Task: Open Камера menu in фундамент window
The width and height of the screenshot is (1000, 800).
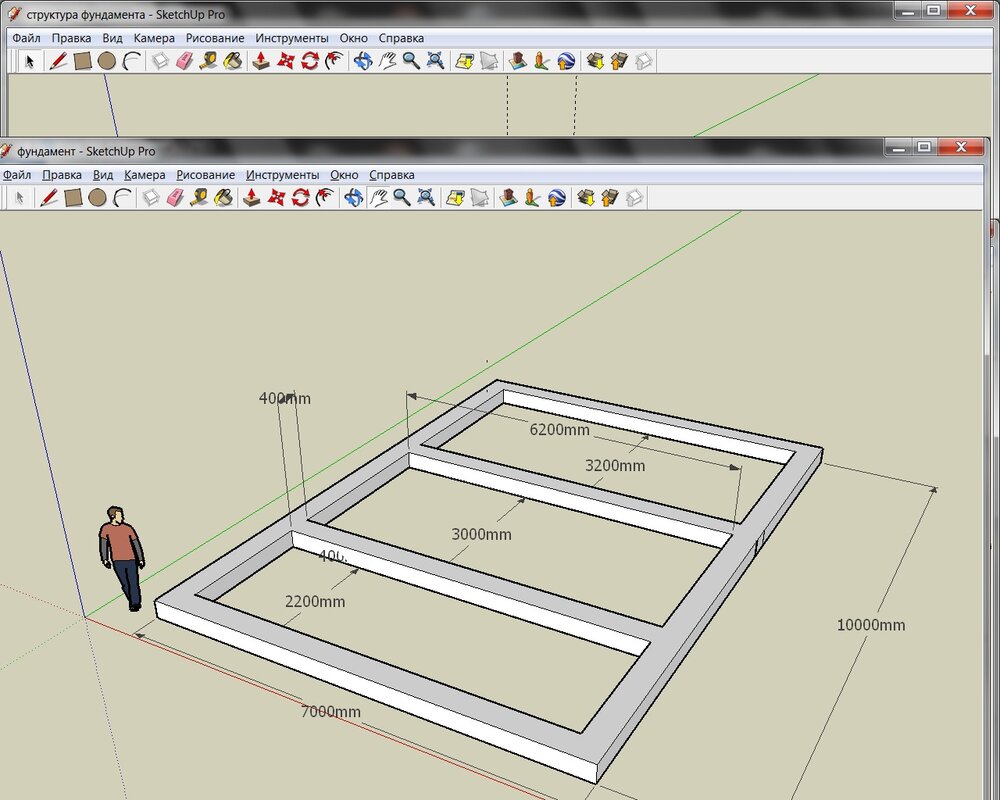Action: coord(144,175)
